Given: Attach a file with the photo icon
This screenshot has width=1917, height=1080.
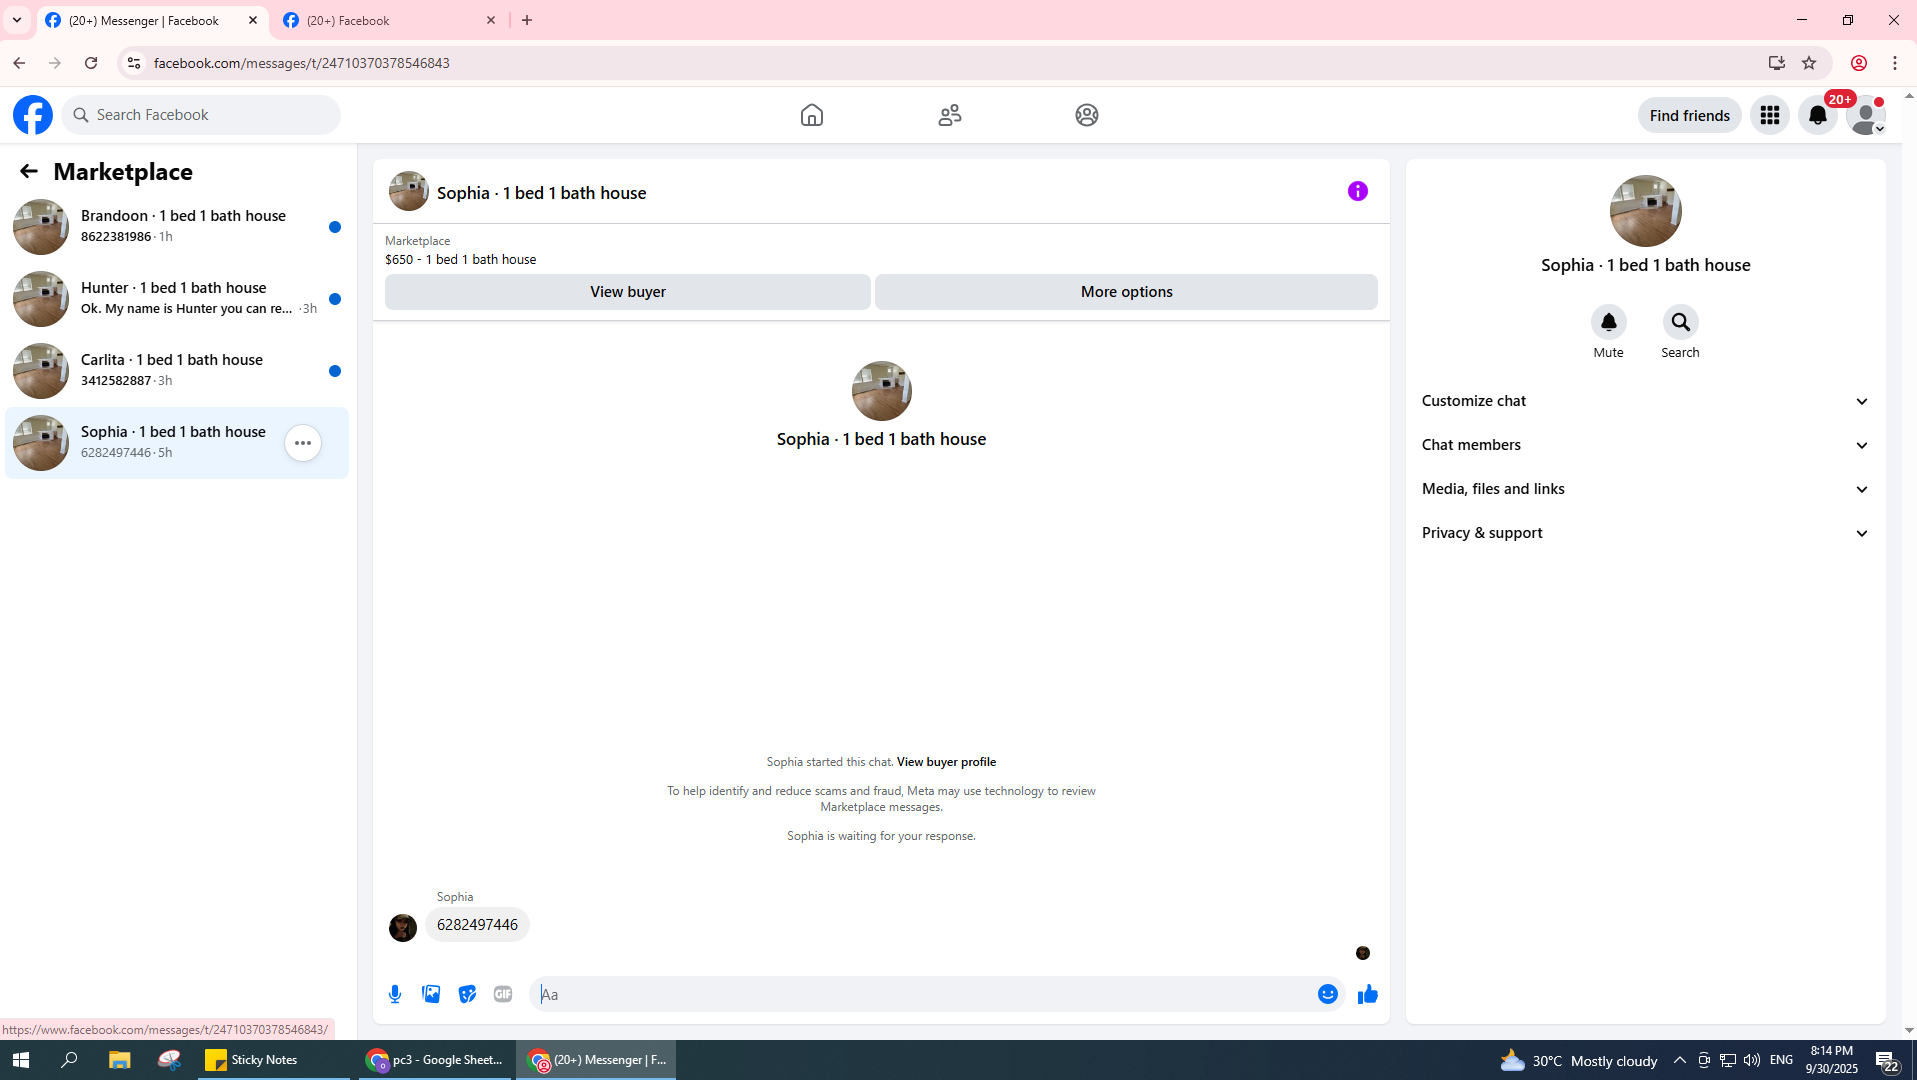Looking at the screenshot, I should coord(431,994).
